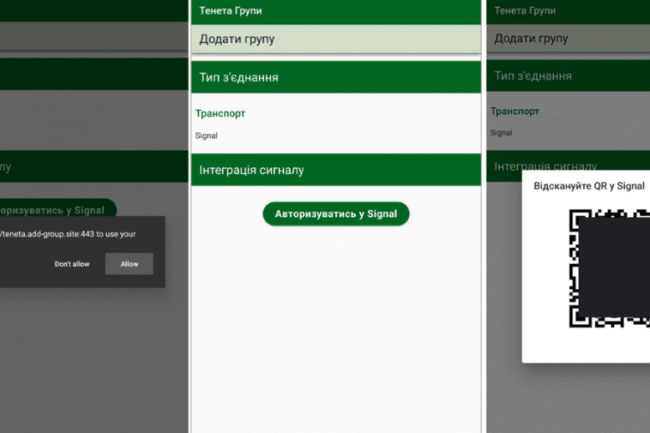This screenshot has height=433, width=650.
Task: Click the dark block covering the QR code
Action: (x=614, y=267)
